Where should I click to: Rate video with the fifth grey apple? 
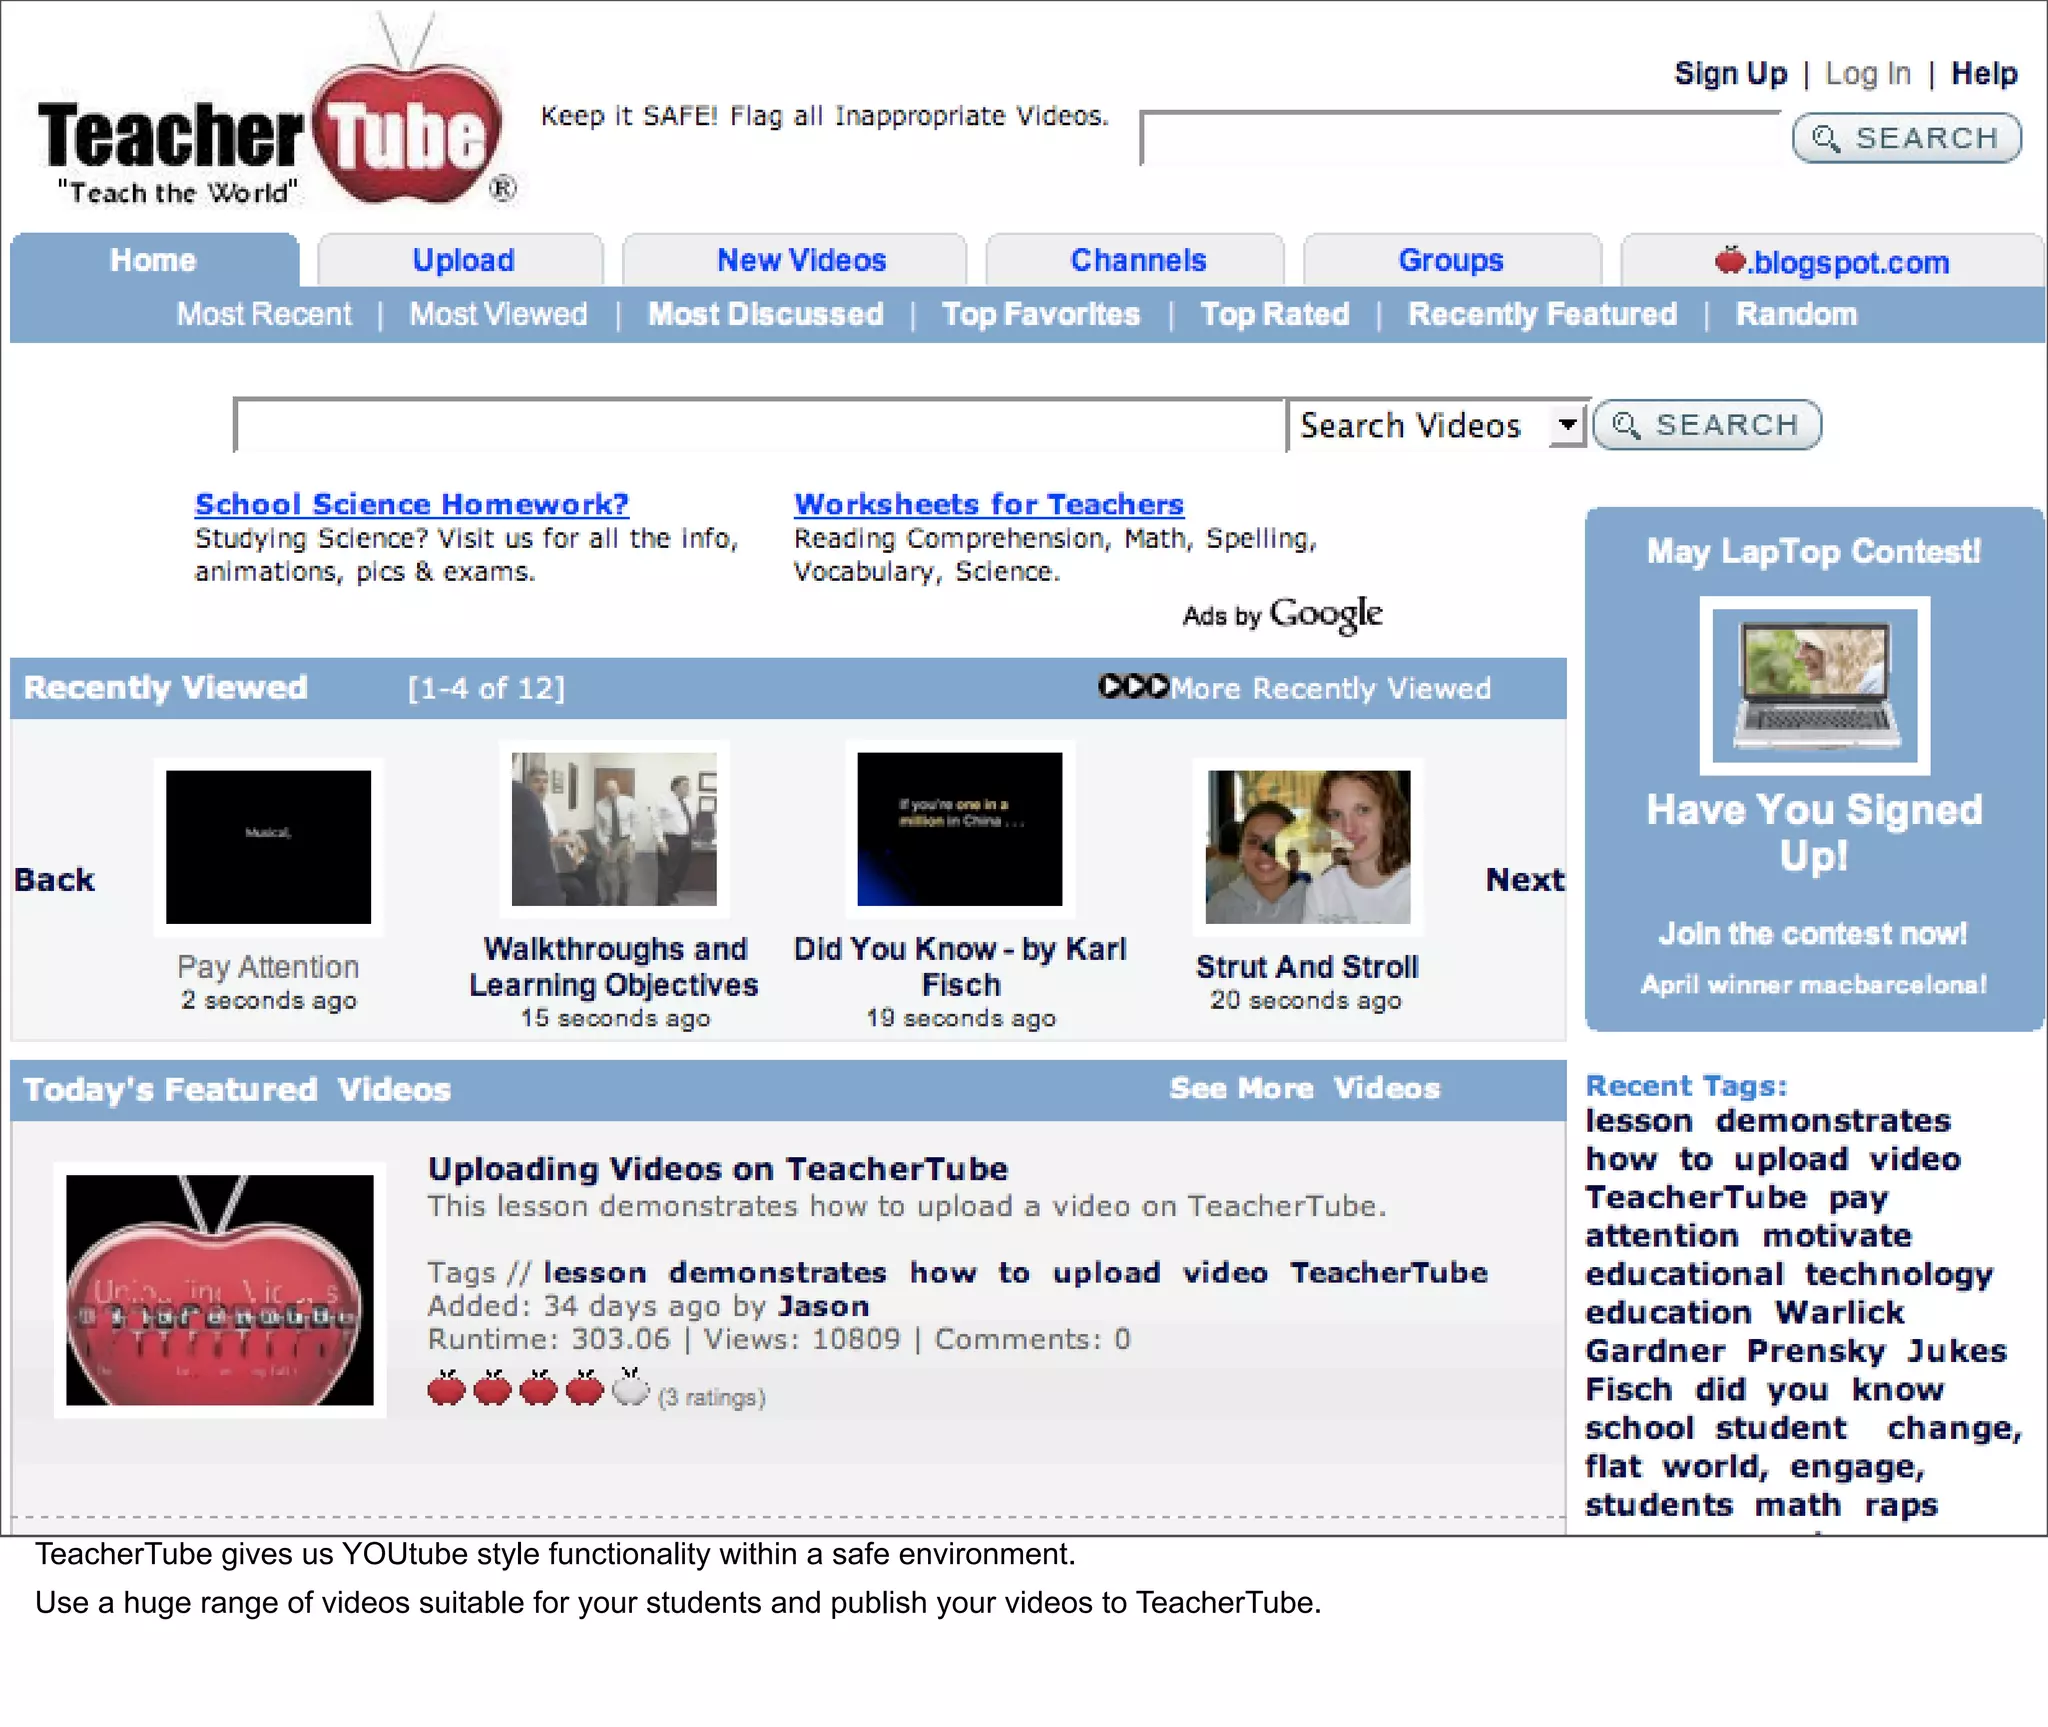pyautogui.click(x=630, y=1388)
